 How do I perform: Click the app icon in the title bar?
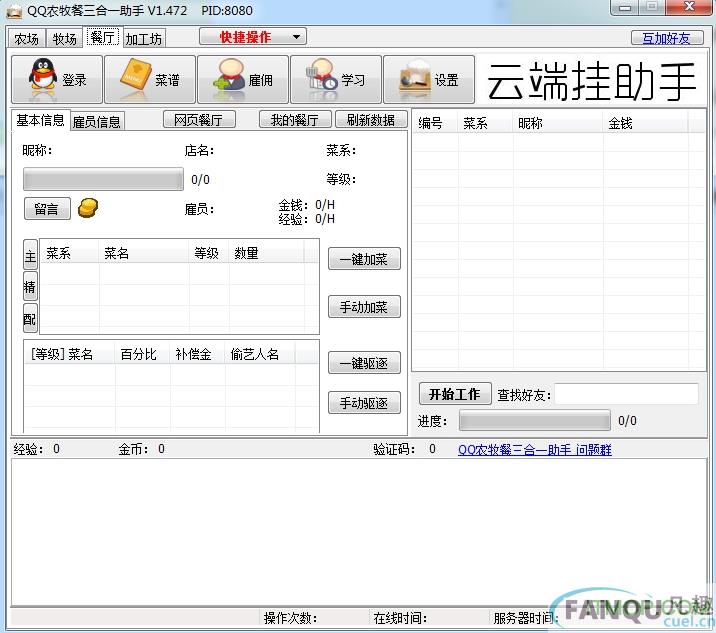(x=14, y=11)
